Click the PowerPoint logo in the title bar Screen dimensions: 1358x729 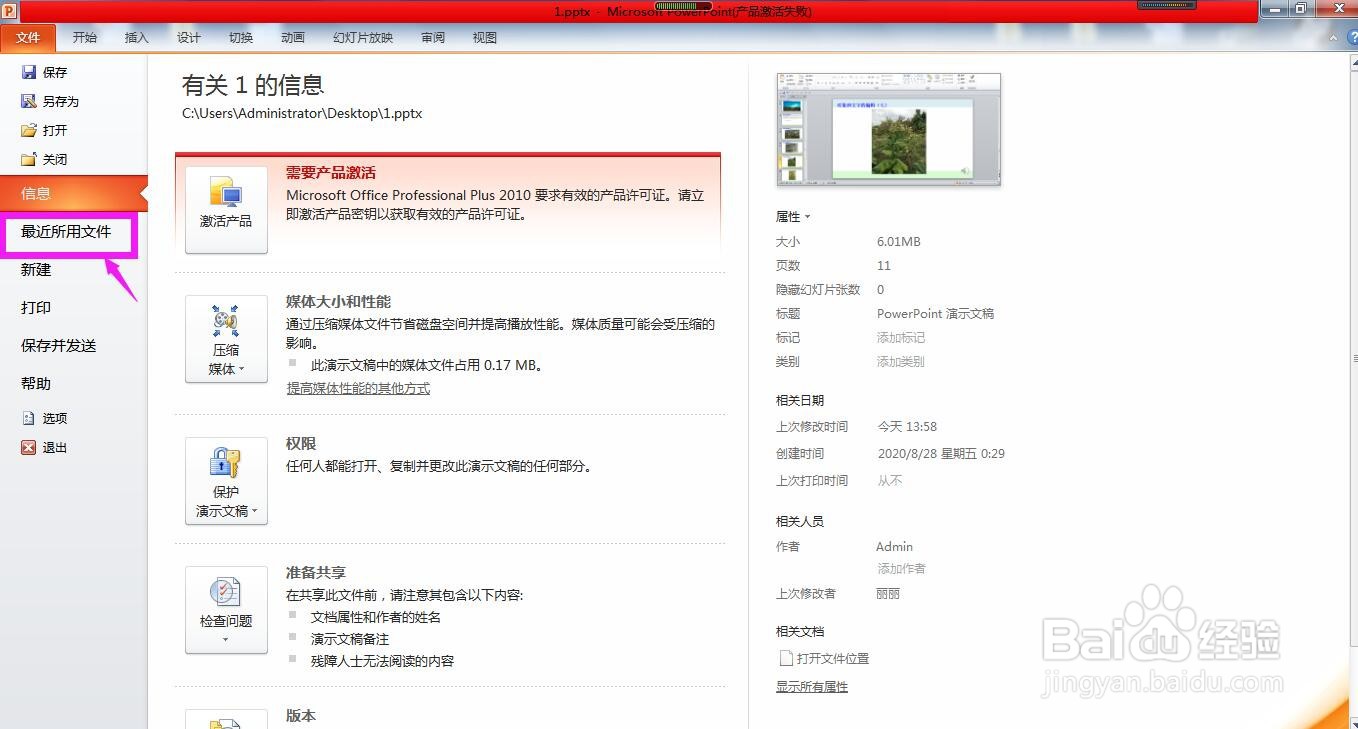(9, 10)
